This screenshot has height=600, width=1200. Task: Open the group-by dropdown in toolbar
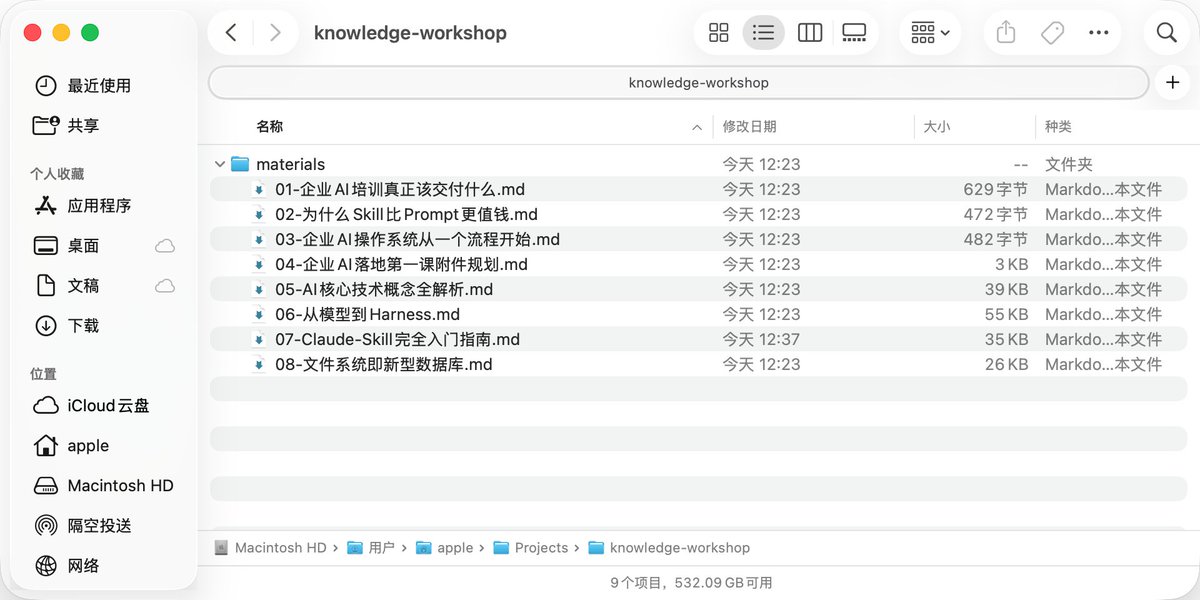pyautogui.click(x=930, y=33)
